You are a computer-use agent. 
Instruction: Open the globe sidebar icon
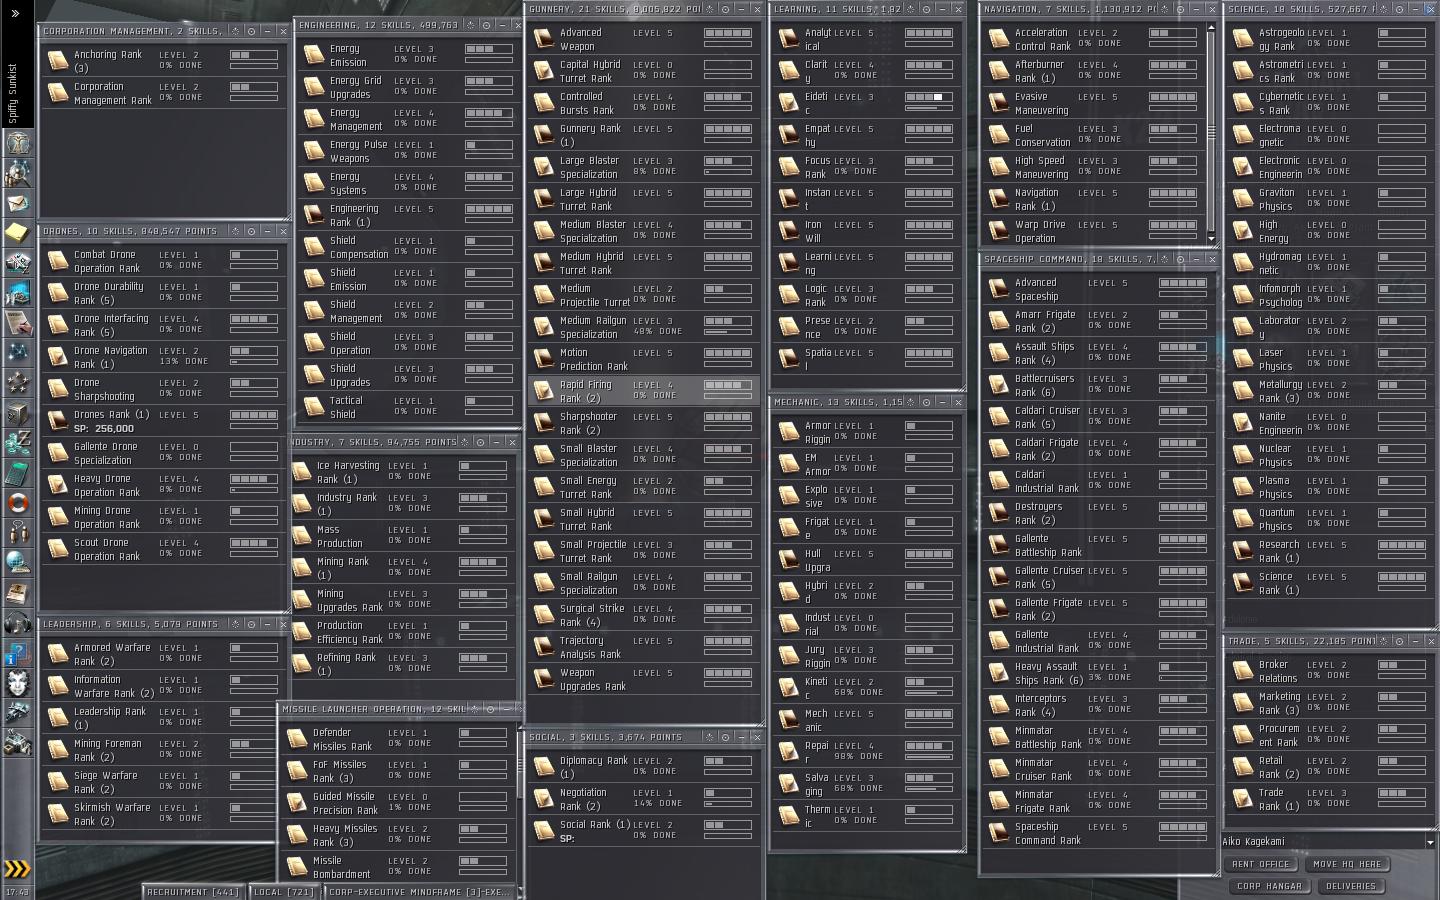(x=17, y=562)
